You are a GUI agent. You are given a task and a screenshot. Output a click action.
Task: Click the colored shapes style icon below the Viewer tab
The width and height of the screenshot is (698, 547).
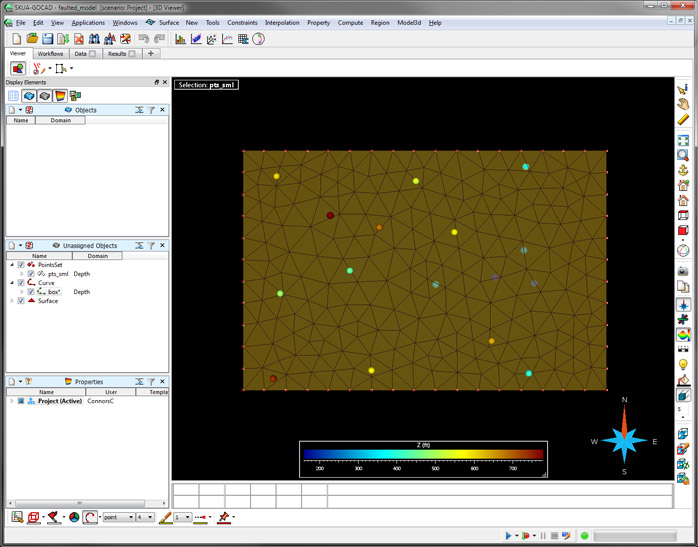[18, 69]
